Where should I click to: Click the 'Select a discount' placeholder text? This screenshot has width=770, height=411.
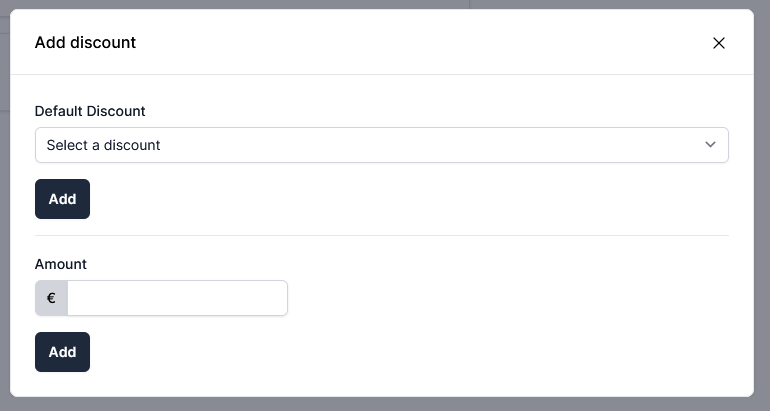pos(103,145)
